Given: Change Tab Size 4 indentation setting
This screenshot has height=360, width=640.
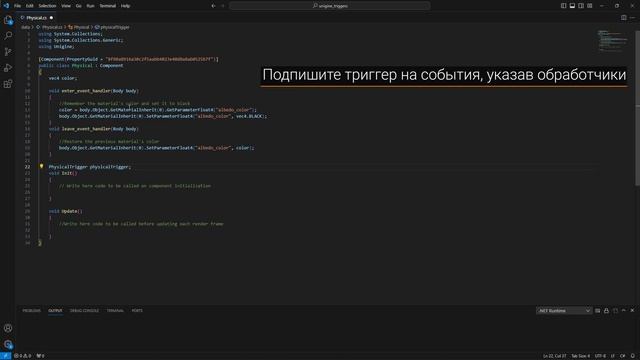Looking at the screenshot, I should 580,356.
